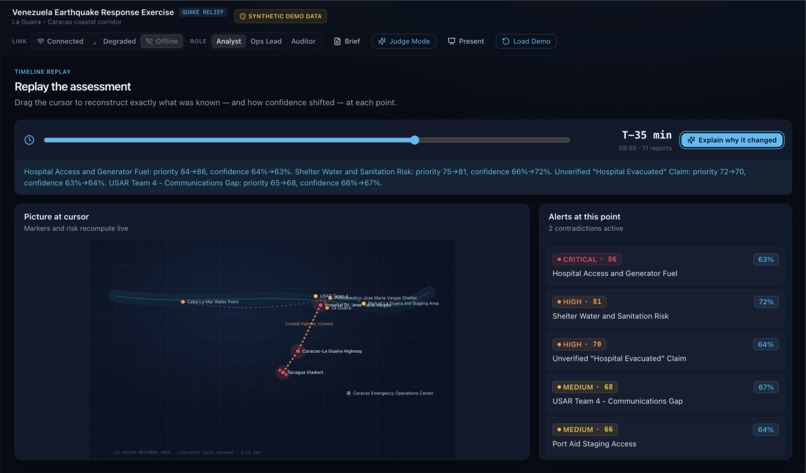Click Load Demo button
The height and width of the screenshot is (473, 806).
coord(526,41)
